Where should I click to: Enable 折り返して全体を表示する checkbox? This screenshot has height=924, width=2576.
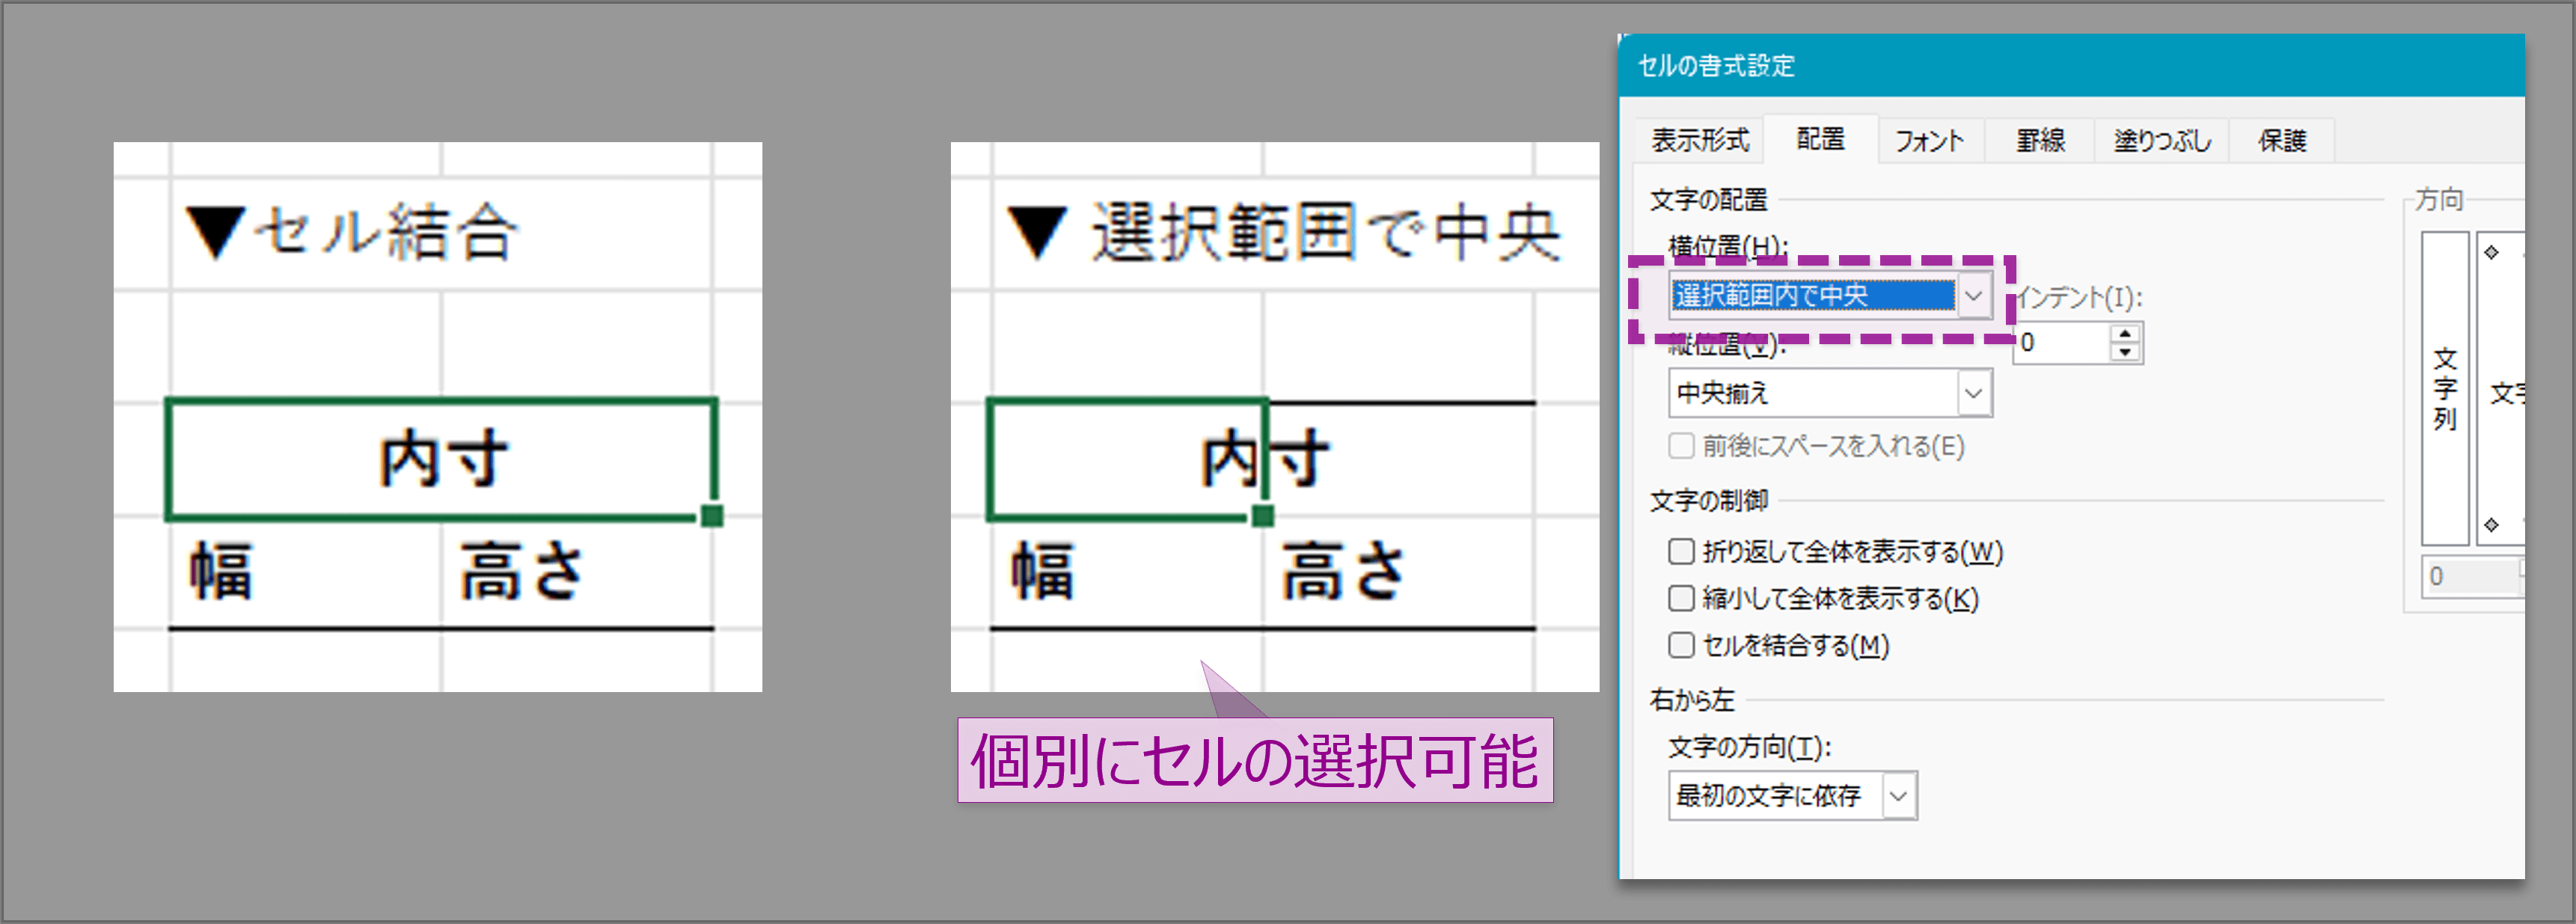point(1681,551)
